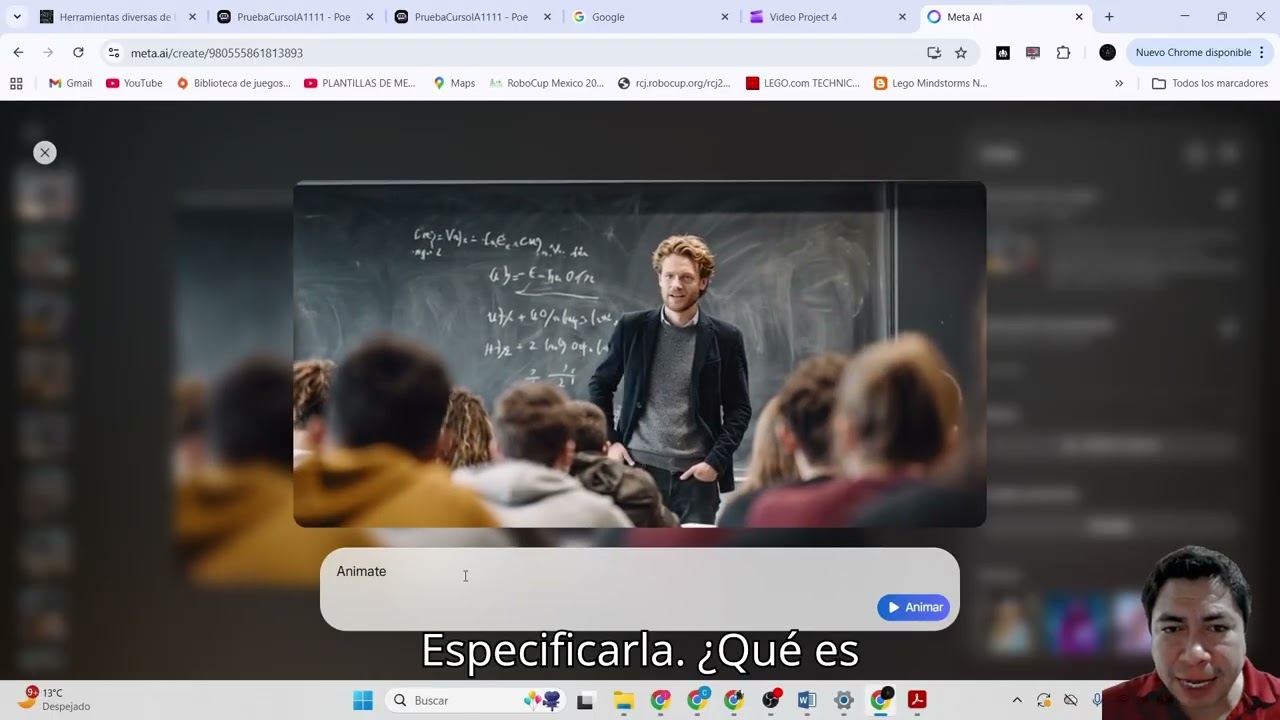Show hidden system tray icons

[x=1017, y=700]
